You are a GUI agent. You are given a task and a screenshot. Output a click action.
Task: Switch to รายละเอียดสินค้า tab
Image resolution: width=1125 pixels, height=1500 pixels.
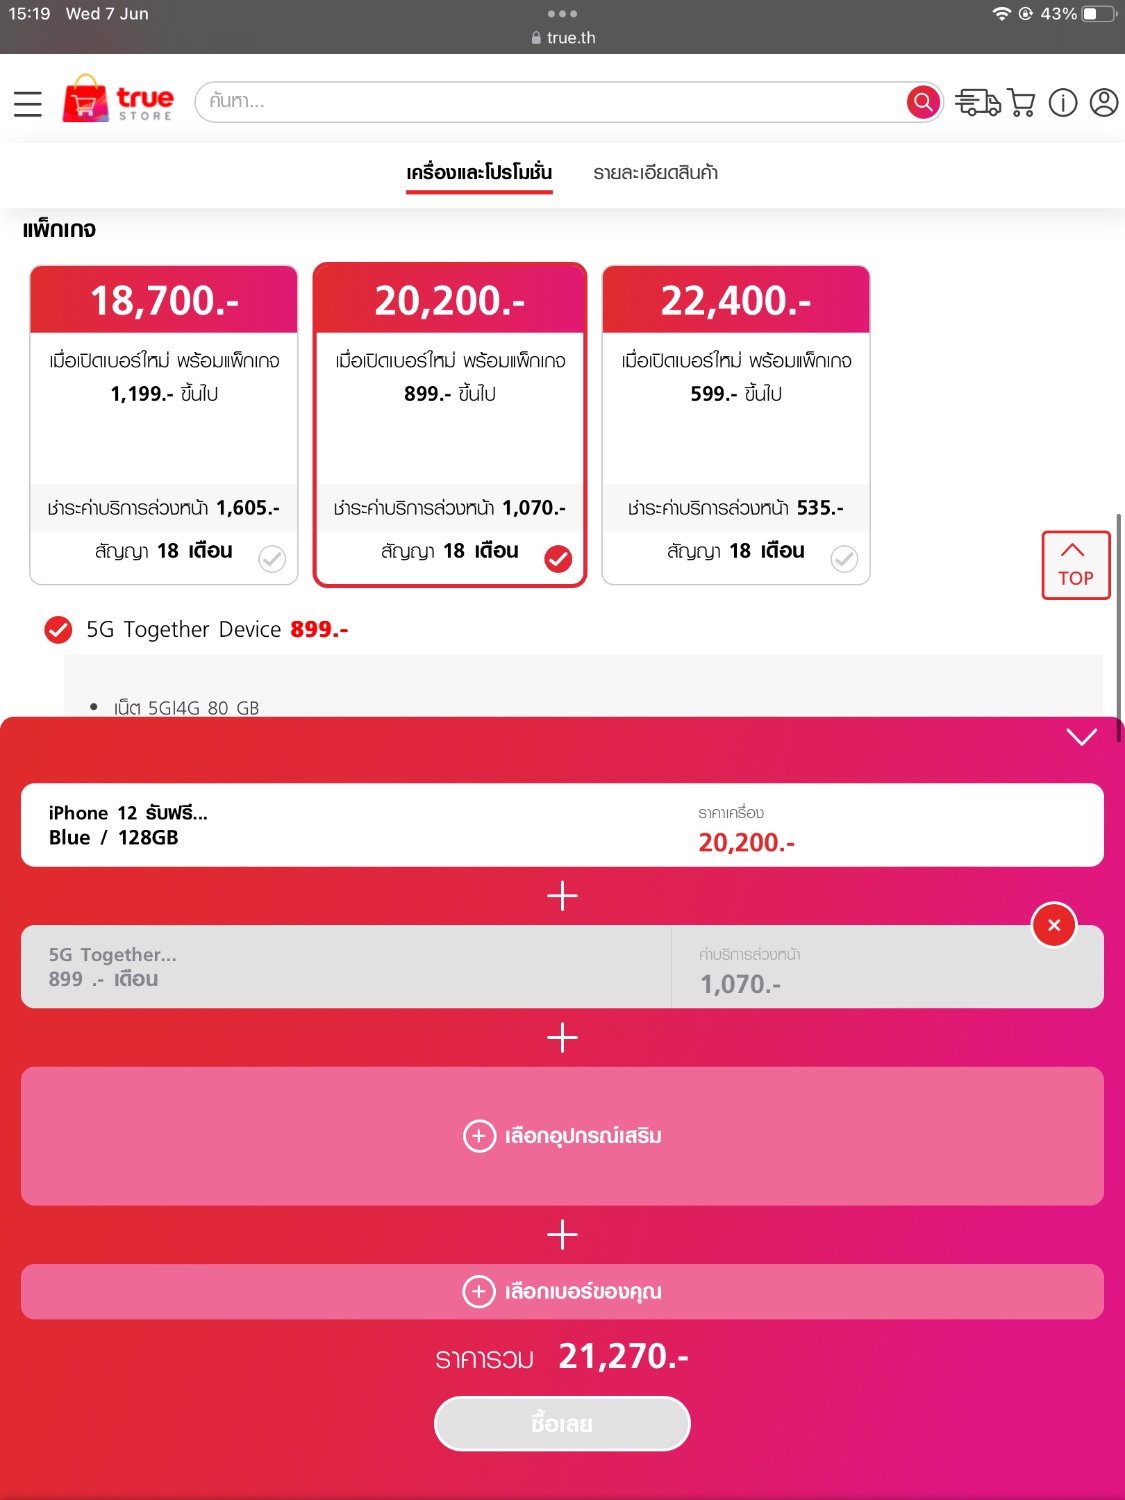(x=655, y=173)
